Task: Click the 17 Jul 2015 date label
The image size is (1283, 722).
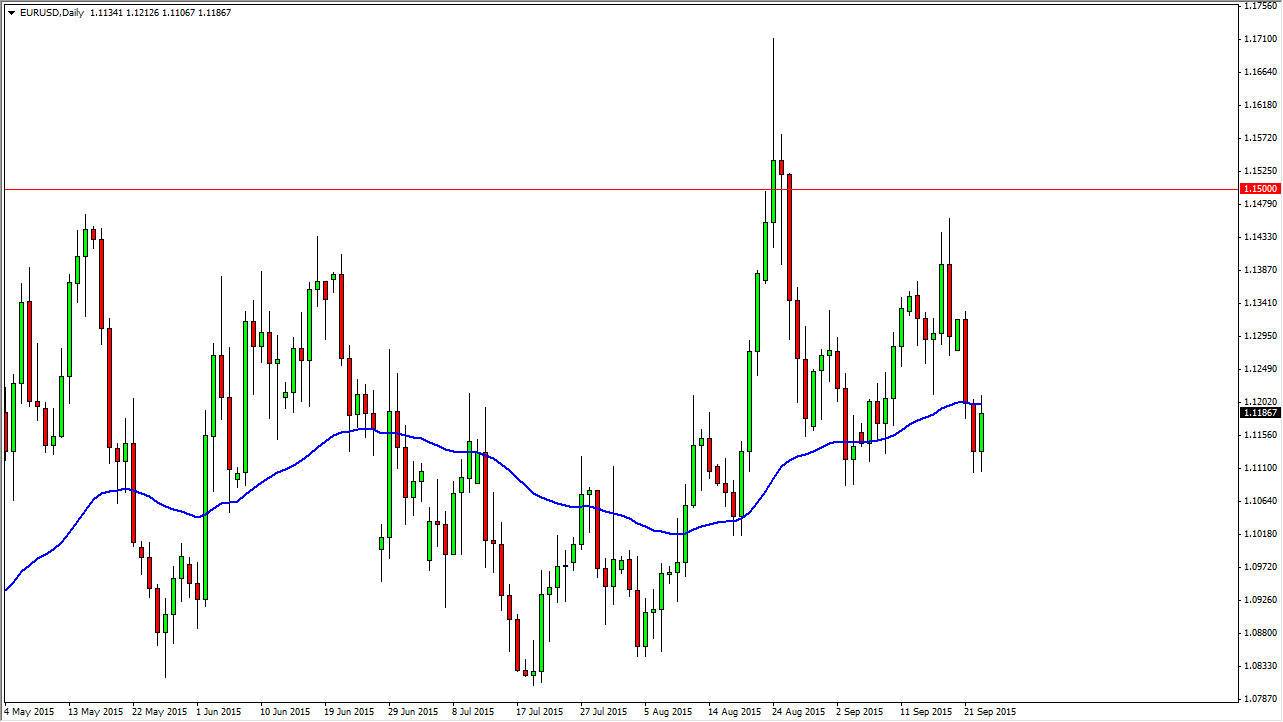Action: click(540, 712)
